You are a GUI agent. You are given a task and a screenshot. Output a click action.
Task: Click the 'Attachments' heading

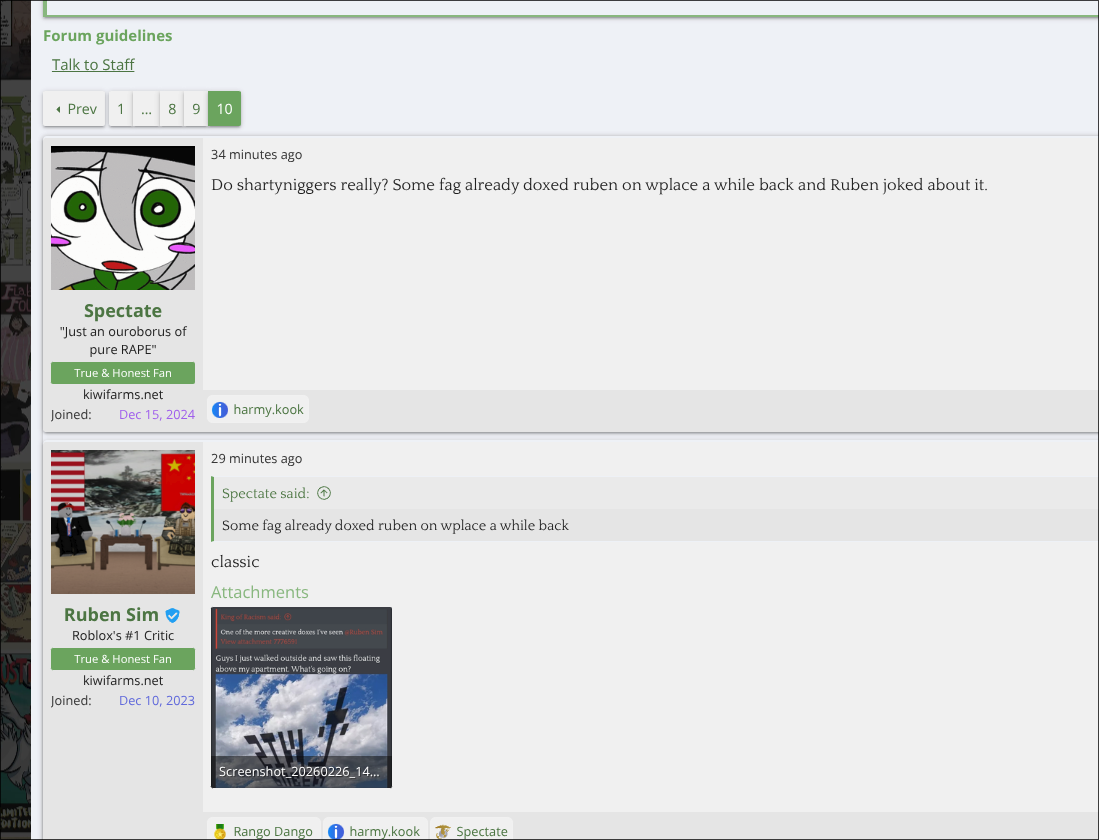[x=259, y=592]
